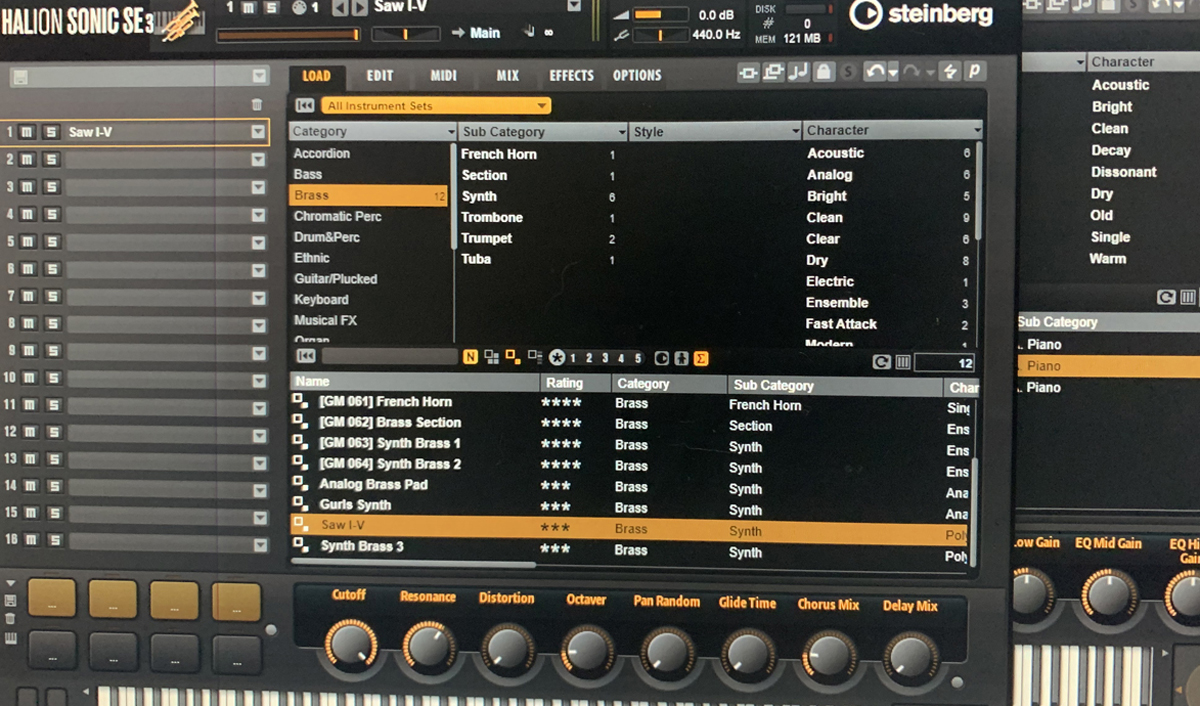Click the orange sigma filter icon
This screenshot has width=1200, height=706.
(x=701, y=358)
